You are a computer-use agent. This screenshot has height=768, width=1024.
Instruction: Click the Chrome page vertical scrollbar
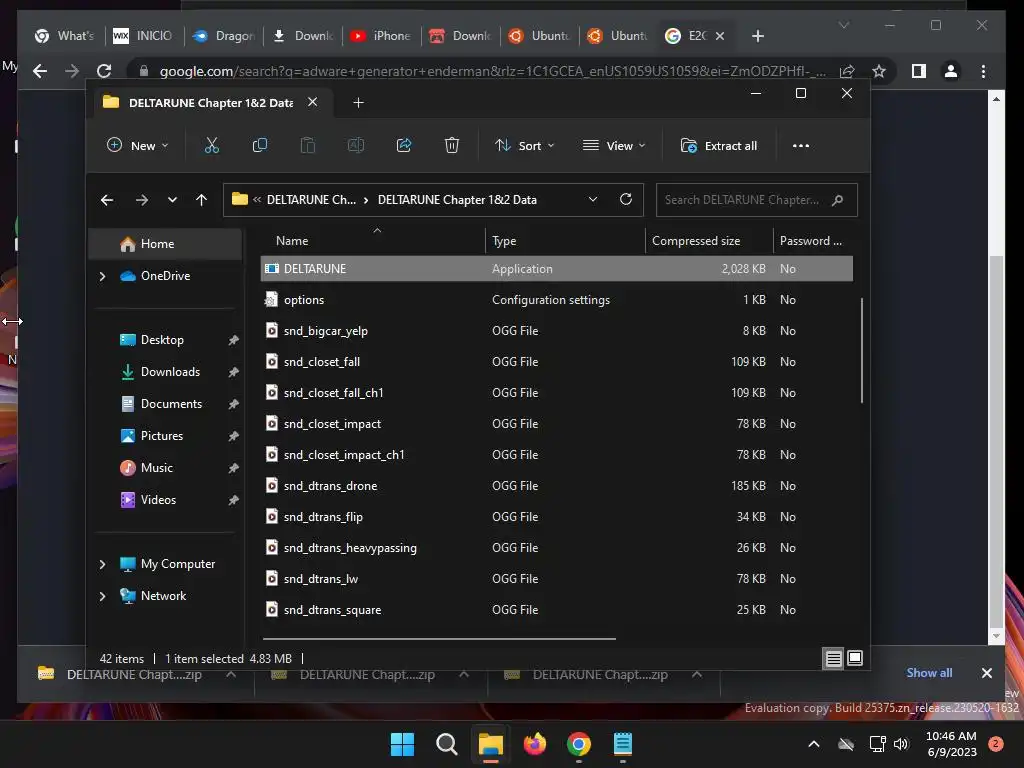click(x=996, y=441)
